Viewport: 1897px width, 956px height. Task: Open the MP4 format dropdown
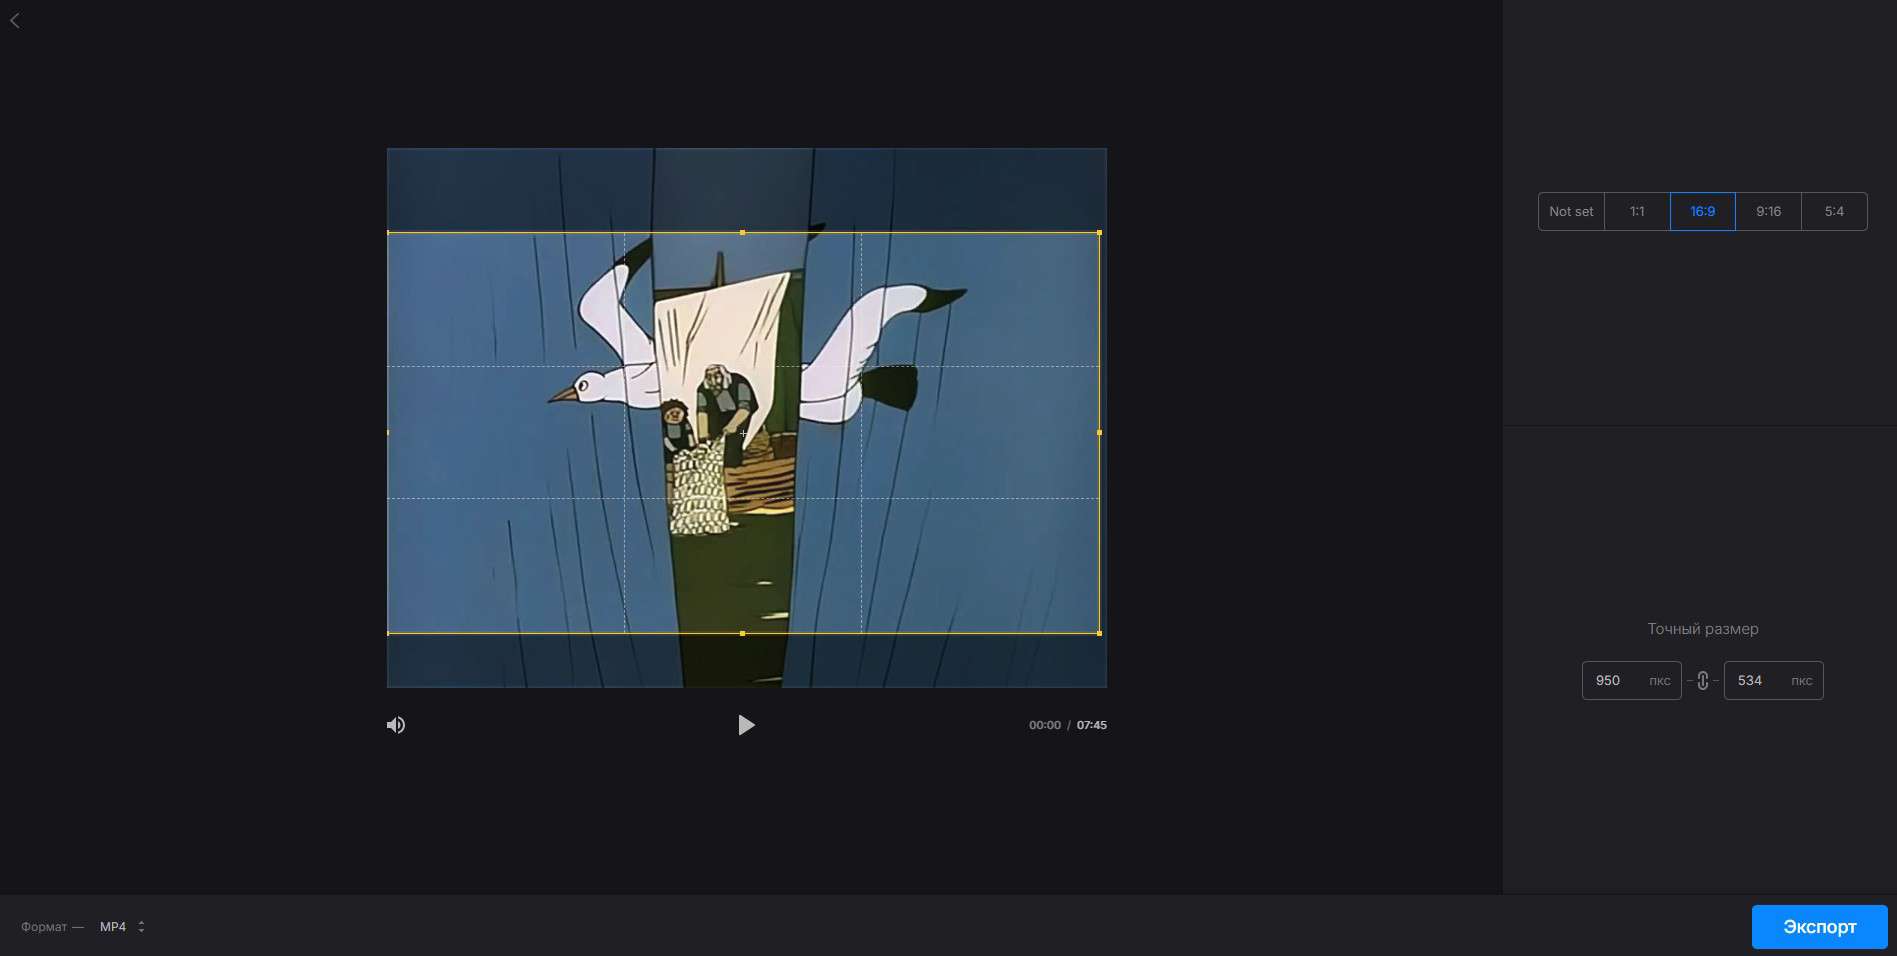(113, 927)
